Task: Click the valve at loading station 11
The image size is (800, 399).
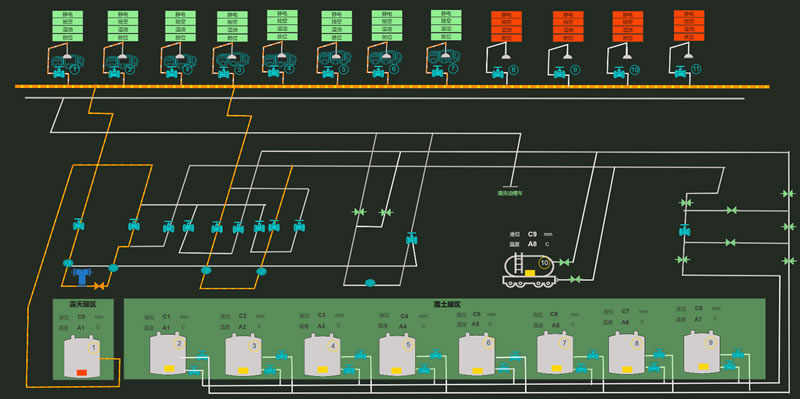Action: (x=681, y=72)
